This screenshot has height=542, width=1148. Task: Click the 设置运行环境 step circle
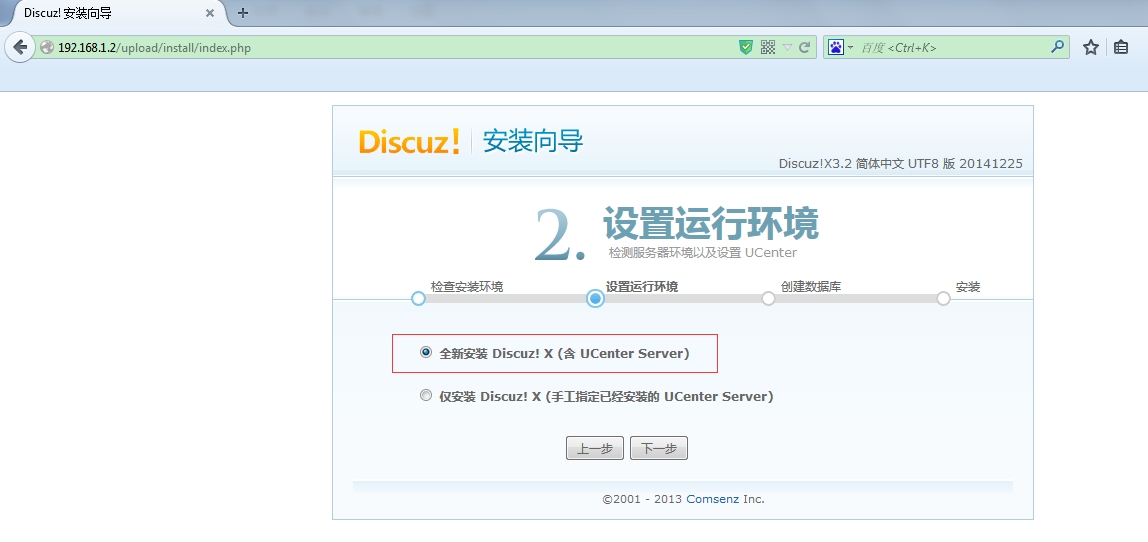point(595,299)
